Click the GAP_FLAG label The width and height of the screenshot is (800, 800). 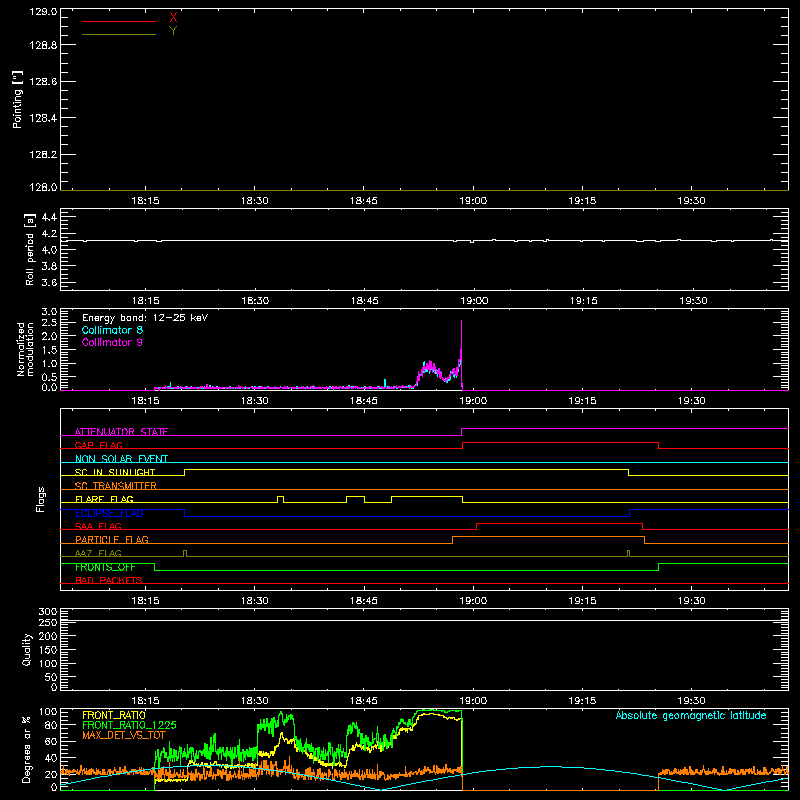pos(98,445)
